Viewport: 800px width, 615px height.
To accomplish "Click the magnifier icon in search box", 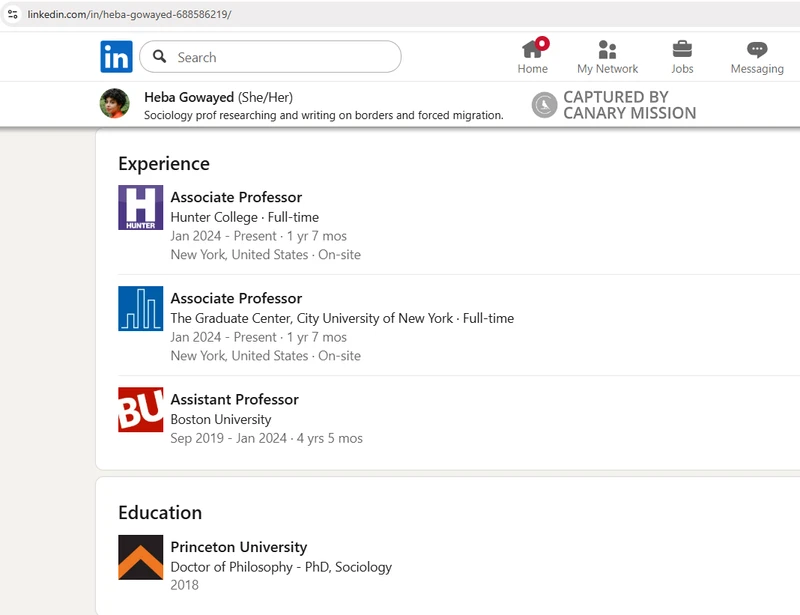I will [159, 57].
